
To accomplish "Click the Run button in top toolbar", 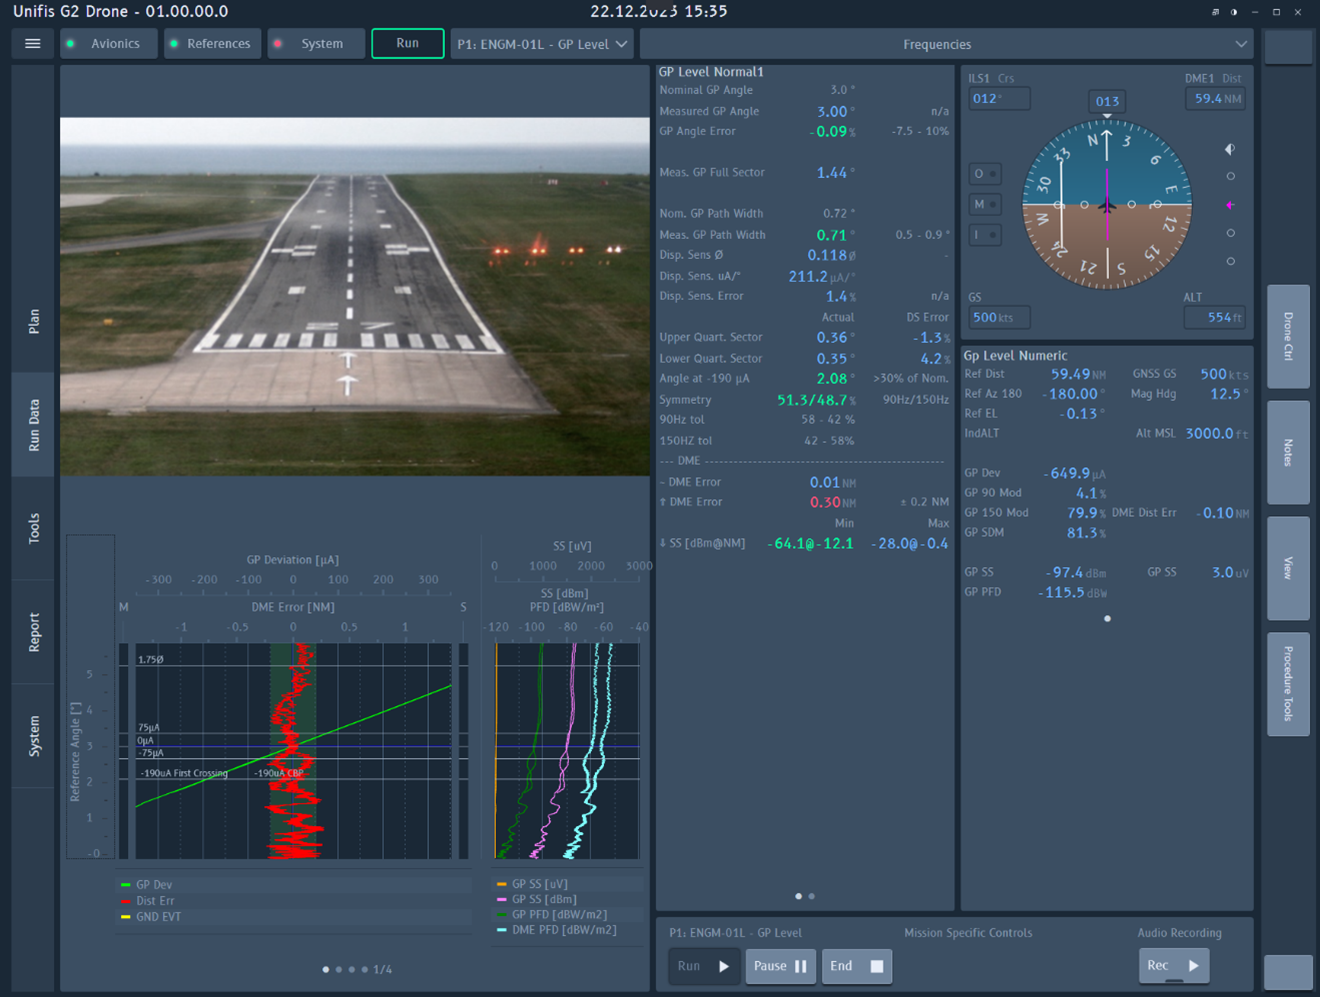I will 407,43.
